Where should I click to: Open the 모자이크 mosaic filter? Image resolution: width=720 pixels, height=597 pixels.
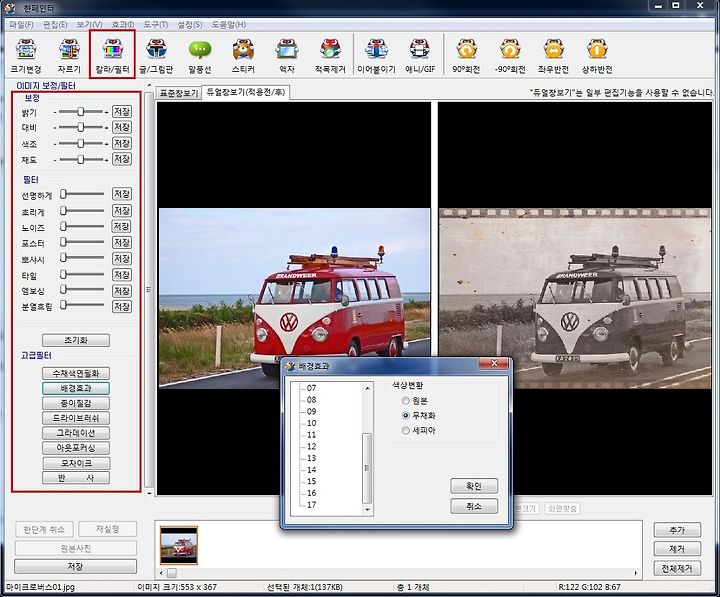(76, 463)
